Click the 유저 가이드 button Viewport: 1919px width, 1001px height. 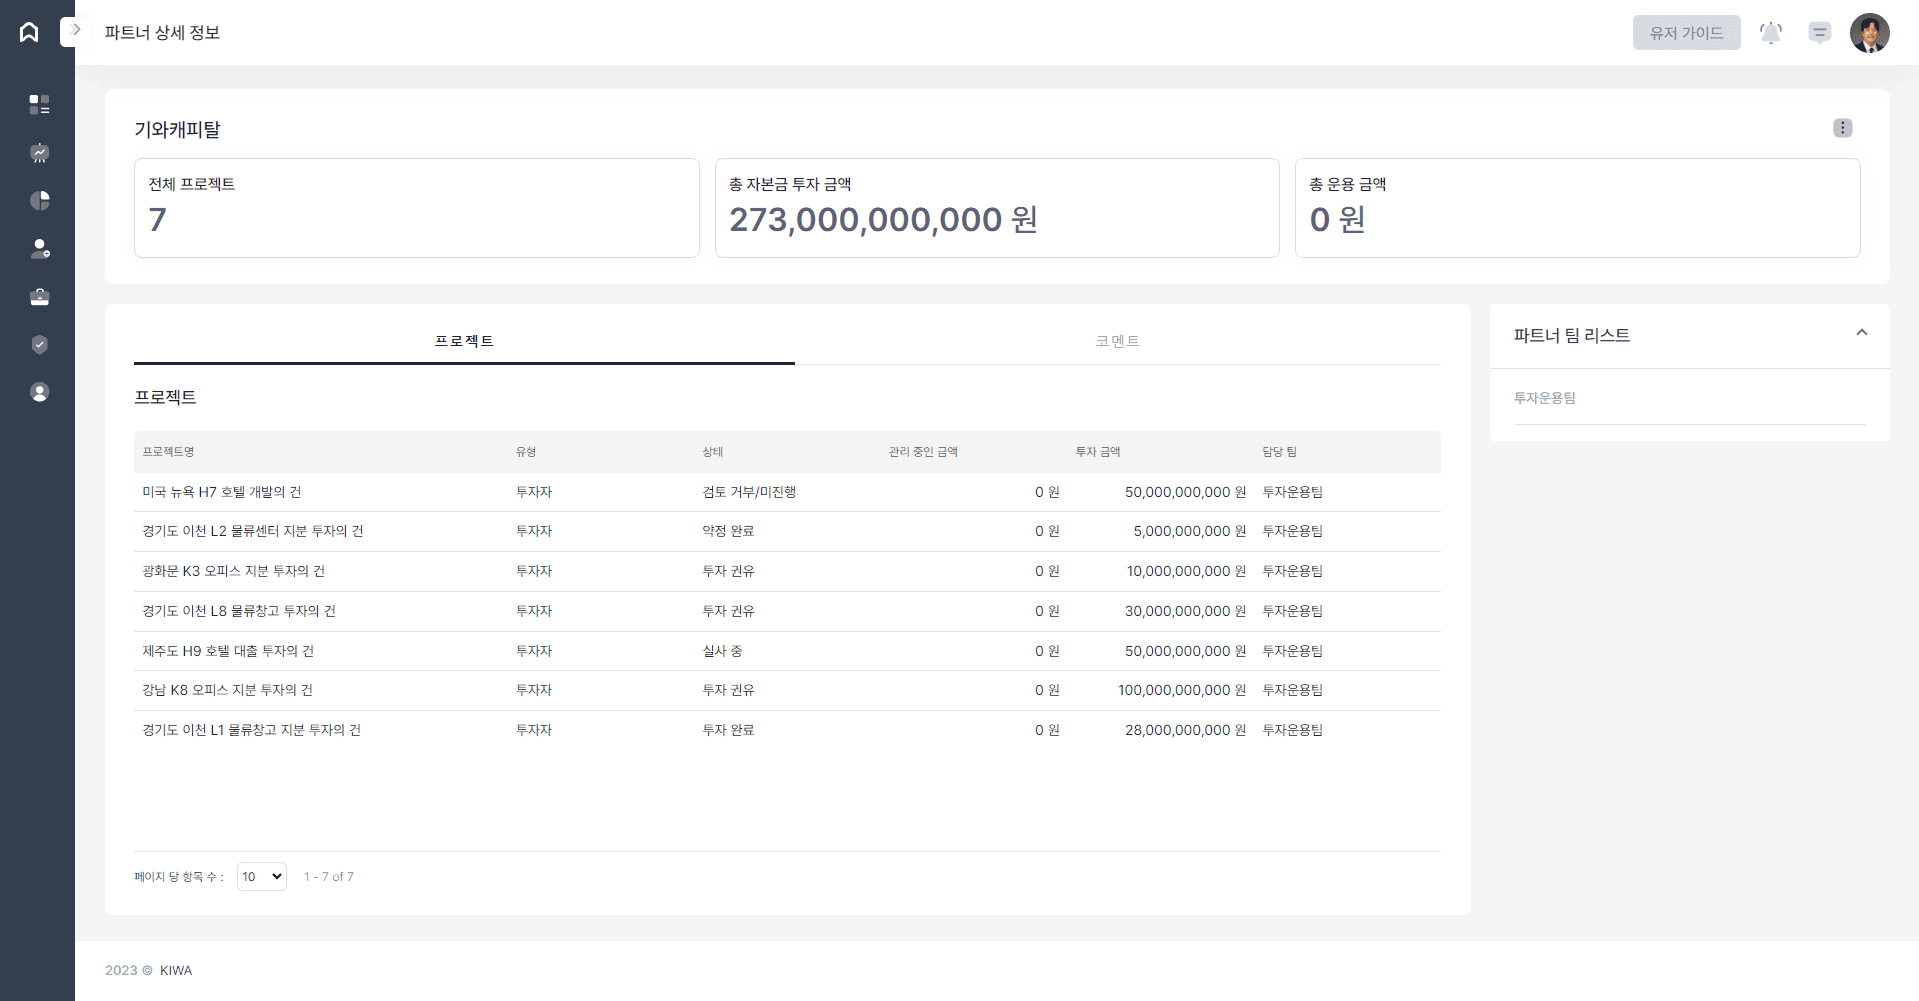[1686, 33]
